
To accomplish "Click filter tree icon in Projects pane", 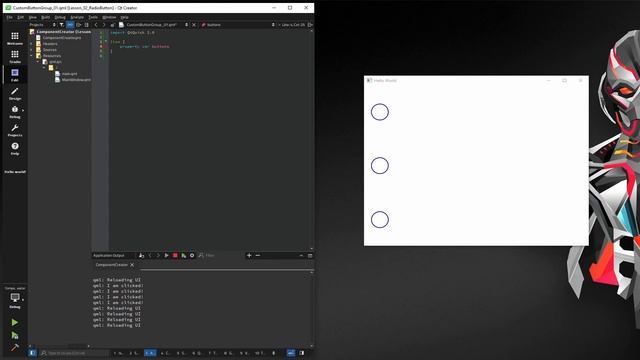I will 62,25.
